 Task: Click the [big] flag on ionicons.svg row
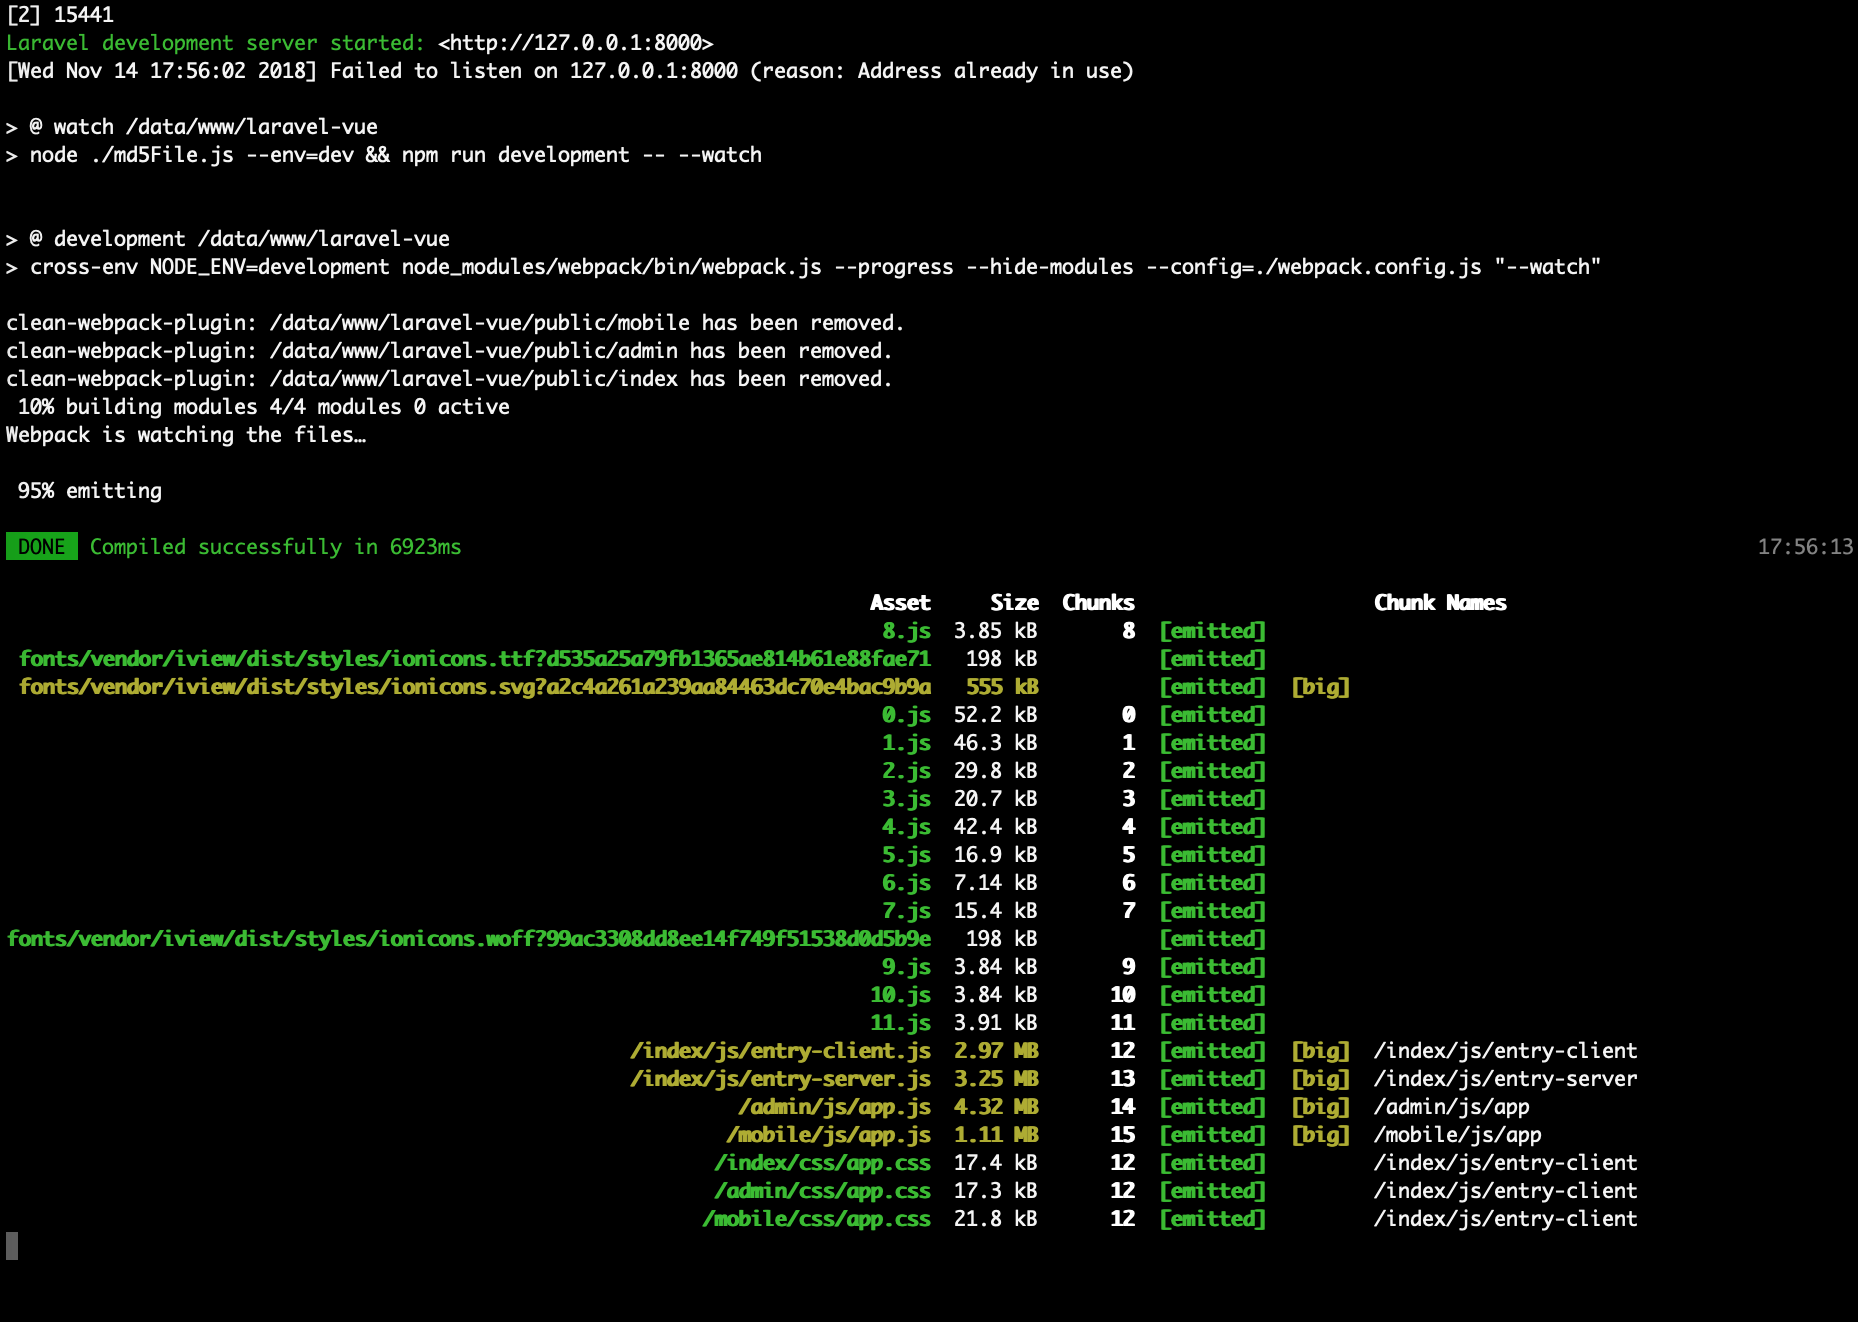click(x=1320, y=687)
